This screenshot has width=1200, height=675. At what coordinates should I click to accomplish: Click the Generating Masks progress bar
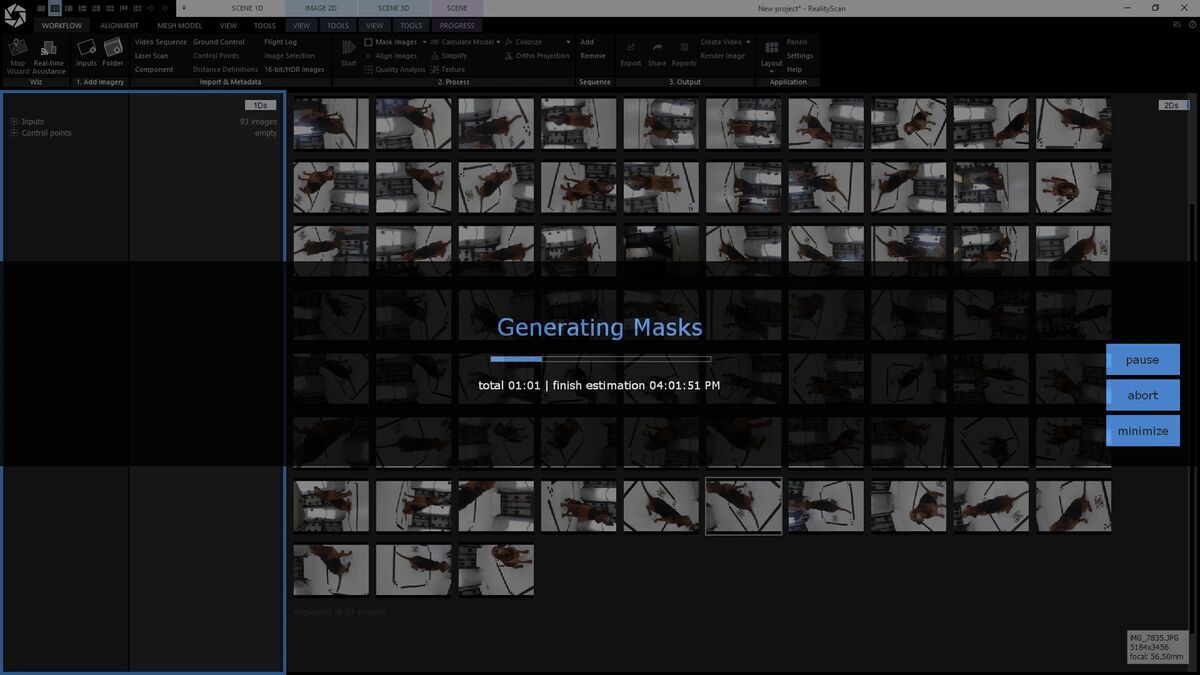pos(600,359)
